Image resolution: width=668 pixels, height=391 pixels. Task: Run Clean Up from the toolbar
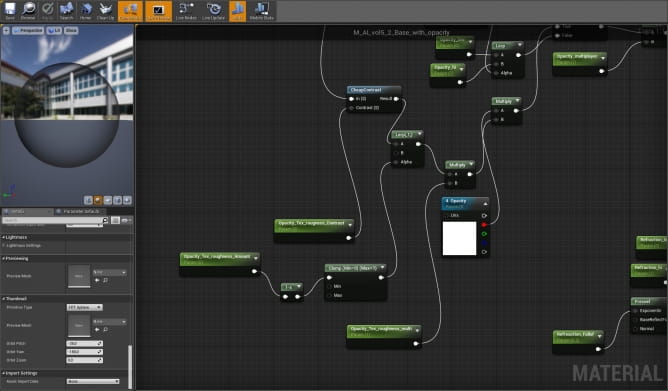105,11
